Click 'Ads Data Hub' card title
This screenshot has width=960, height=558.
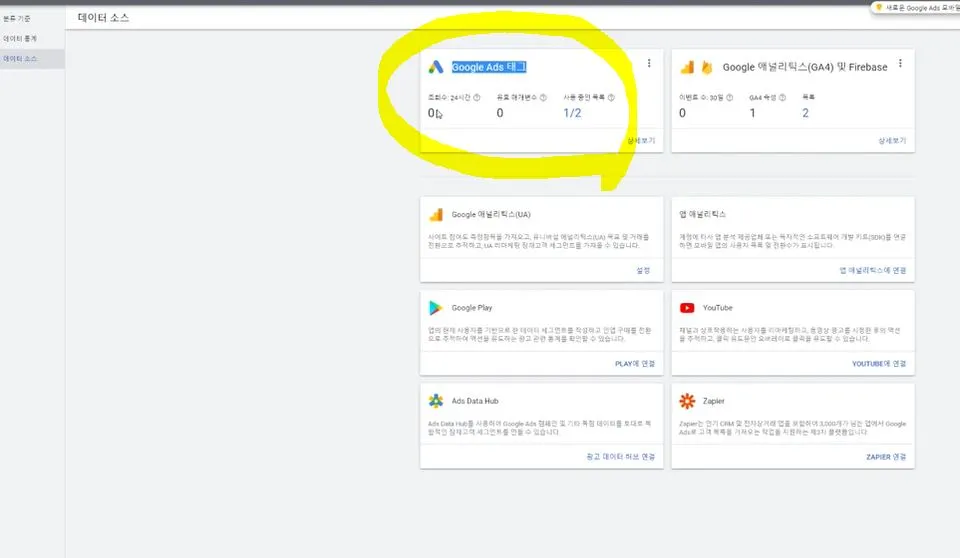click(x=474, y=401)
